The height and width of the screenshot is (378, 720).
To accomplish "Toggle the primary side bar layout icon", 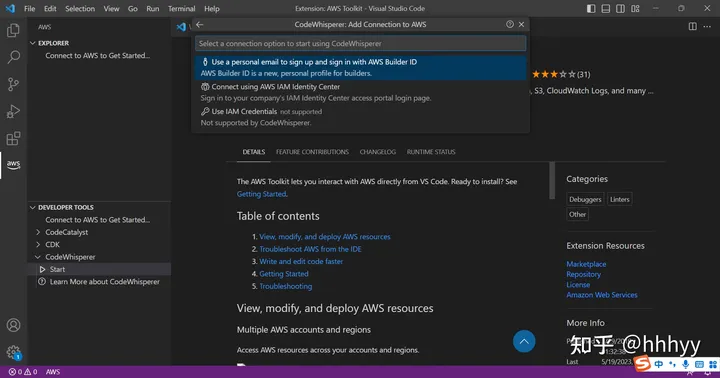I will tap(591, 9).
